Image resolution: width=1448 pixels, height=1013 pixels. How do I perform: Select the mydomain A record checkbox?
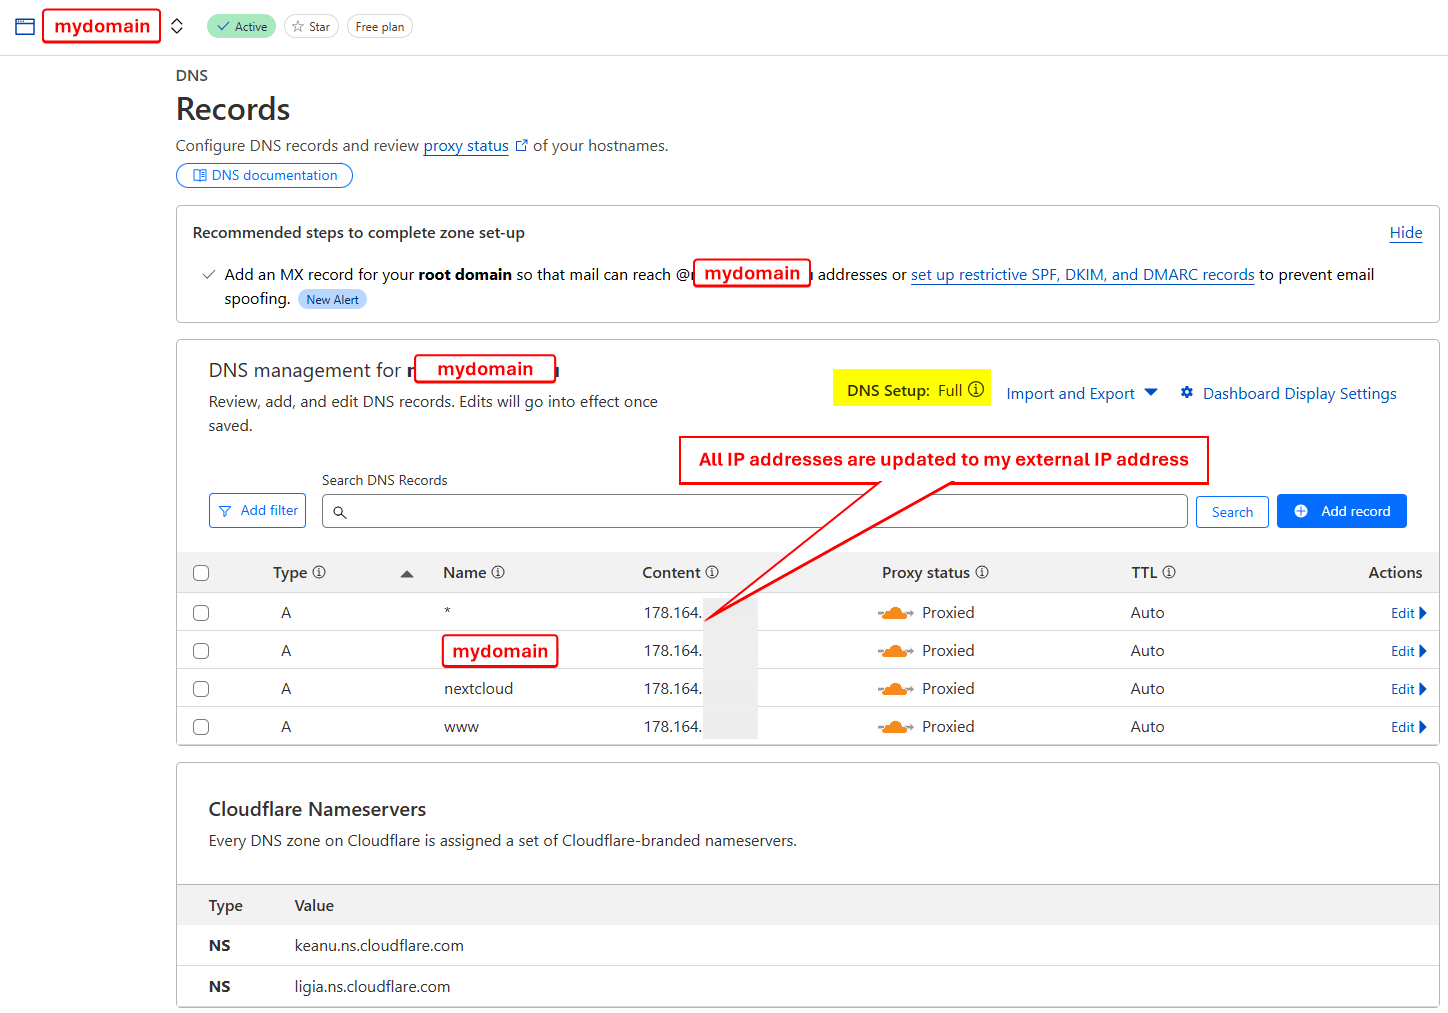coord(201,651)
